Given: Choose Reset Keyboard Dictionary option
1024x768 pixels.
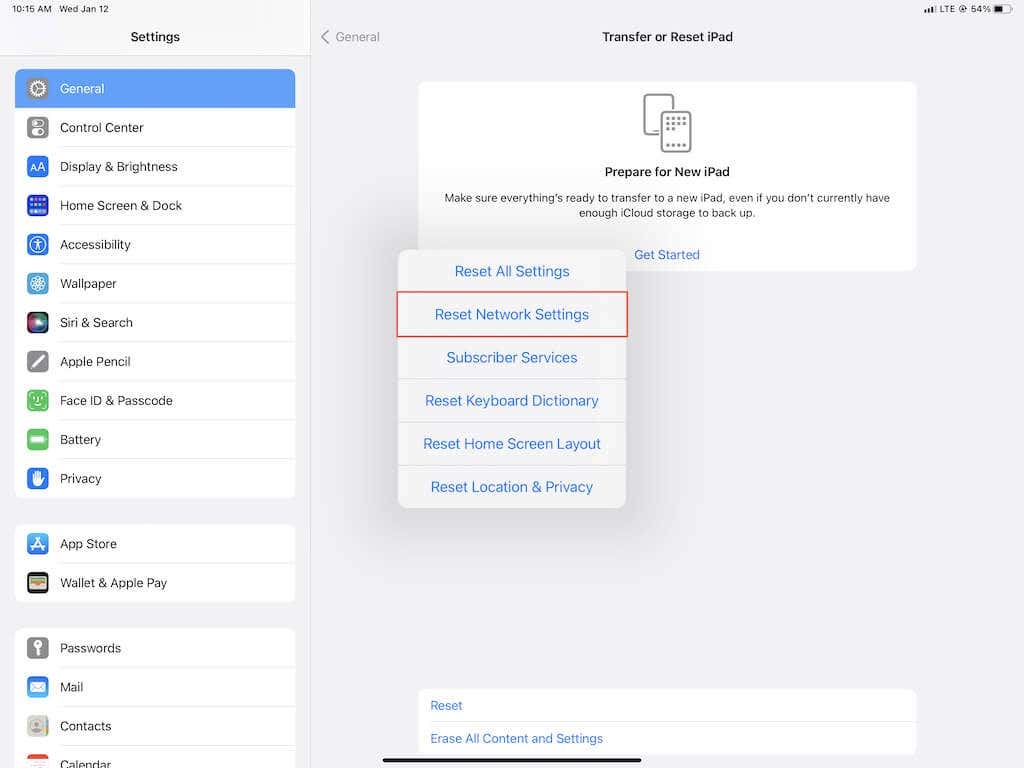Looking at the screenshot, I should [x=511, y=400].
